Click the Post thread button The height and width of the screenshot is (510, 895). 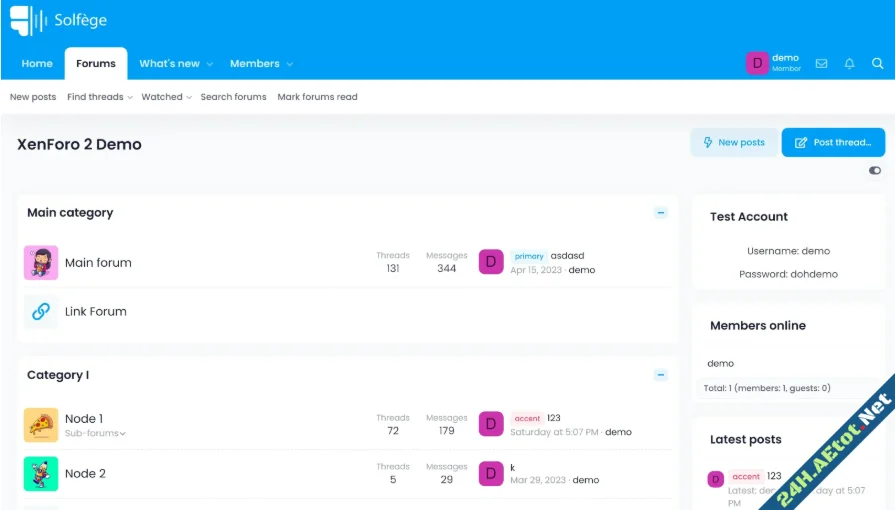[833, 142]
